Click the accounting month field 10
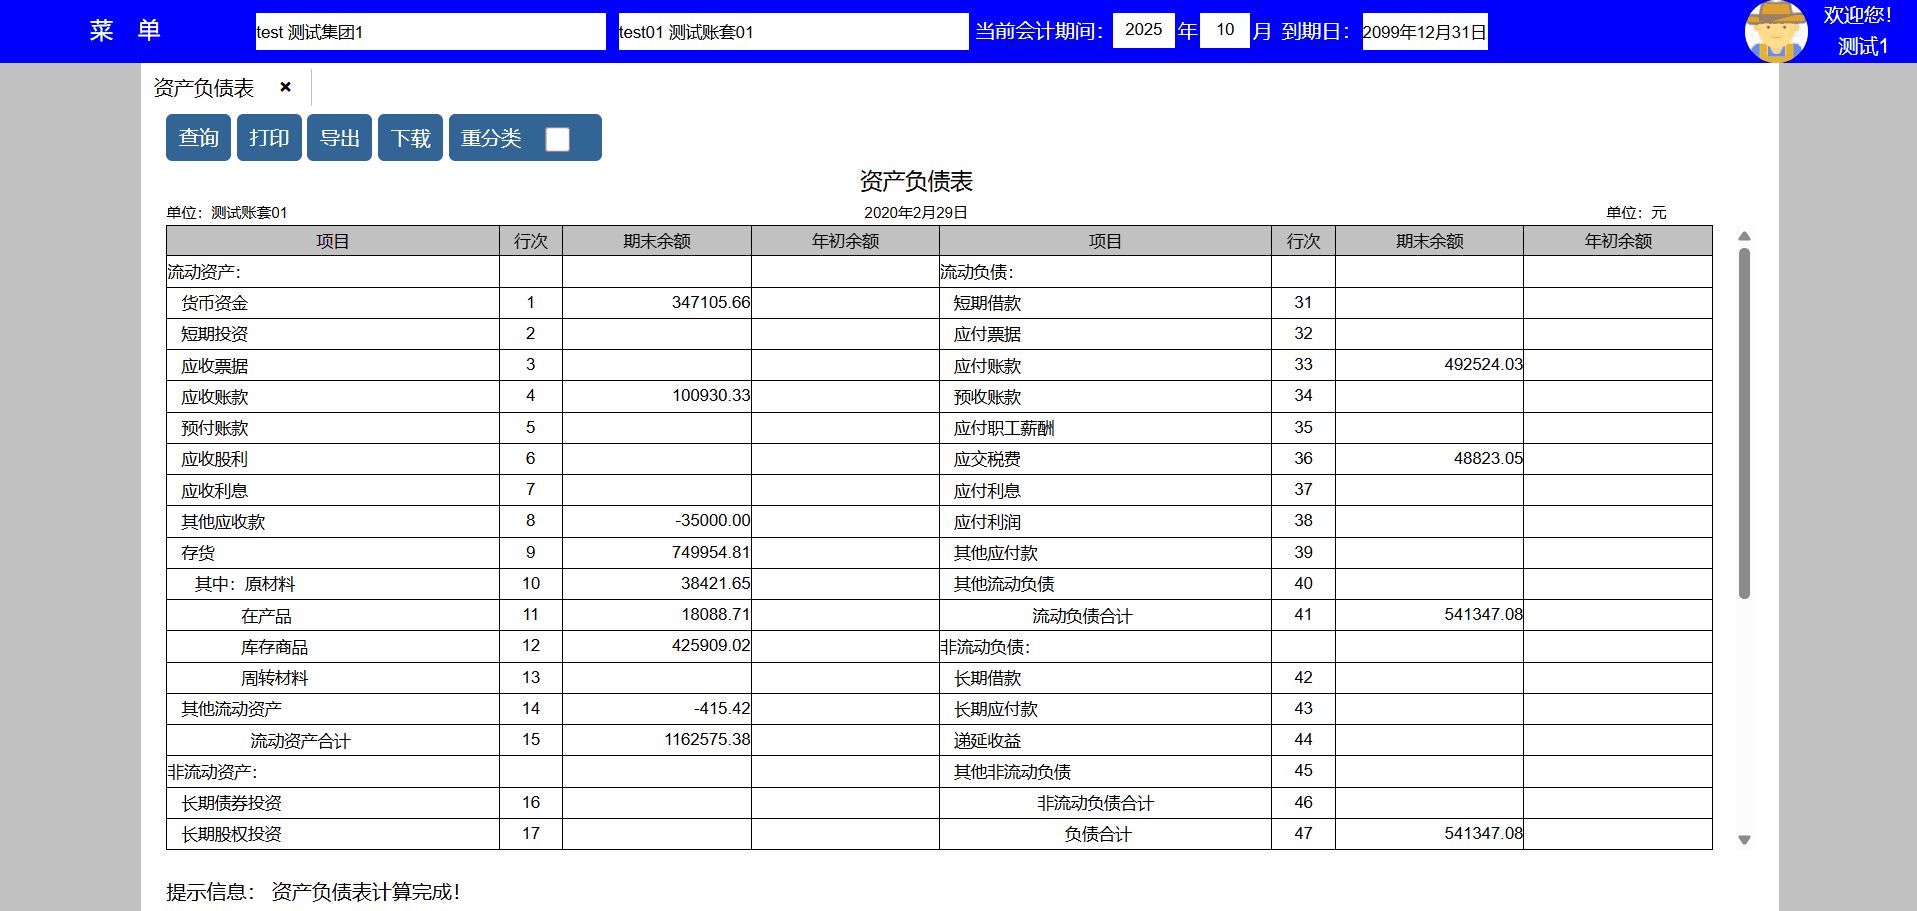This screenshot has height=911, width=1917. pyautogui.click(x=1224, y=30)
